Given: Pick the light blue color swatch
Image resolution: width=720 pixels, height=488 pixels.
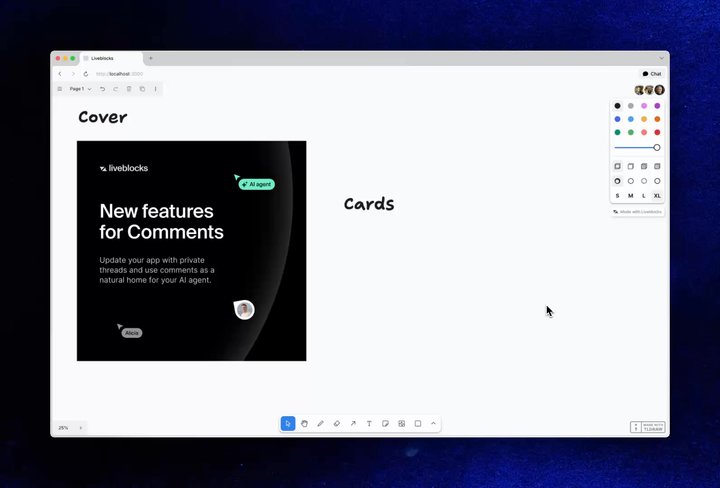Looking at the screenshot, I should point(631,119).
